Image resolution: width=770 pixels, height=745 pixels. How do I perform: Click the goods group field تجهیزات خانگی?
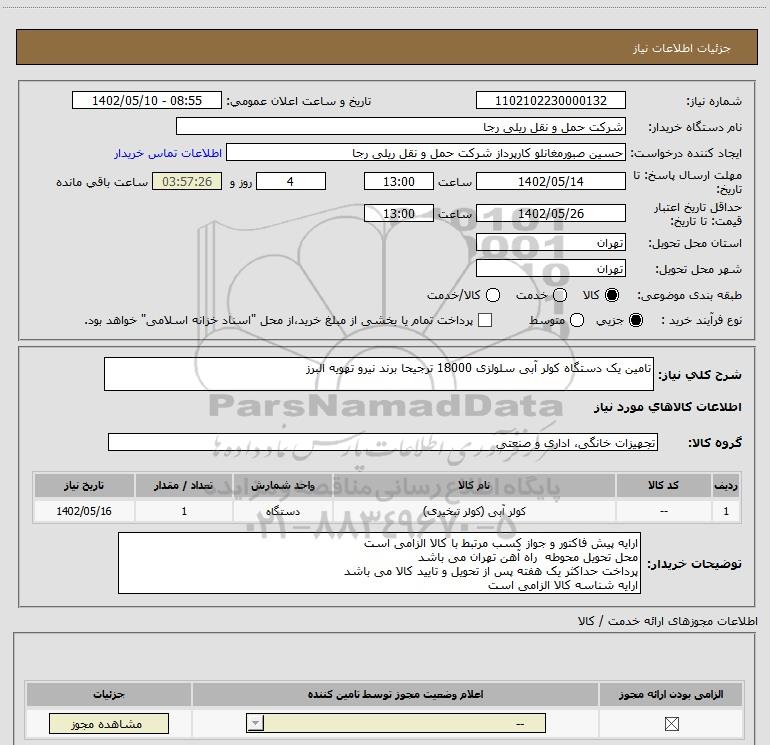[x=383, y=442]
